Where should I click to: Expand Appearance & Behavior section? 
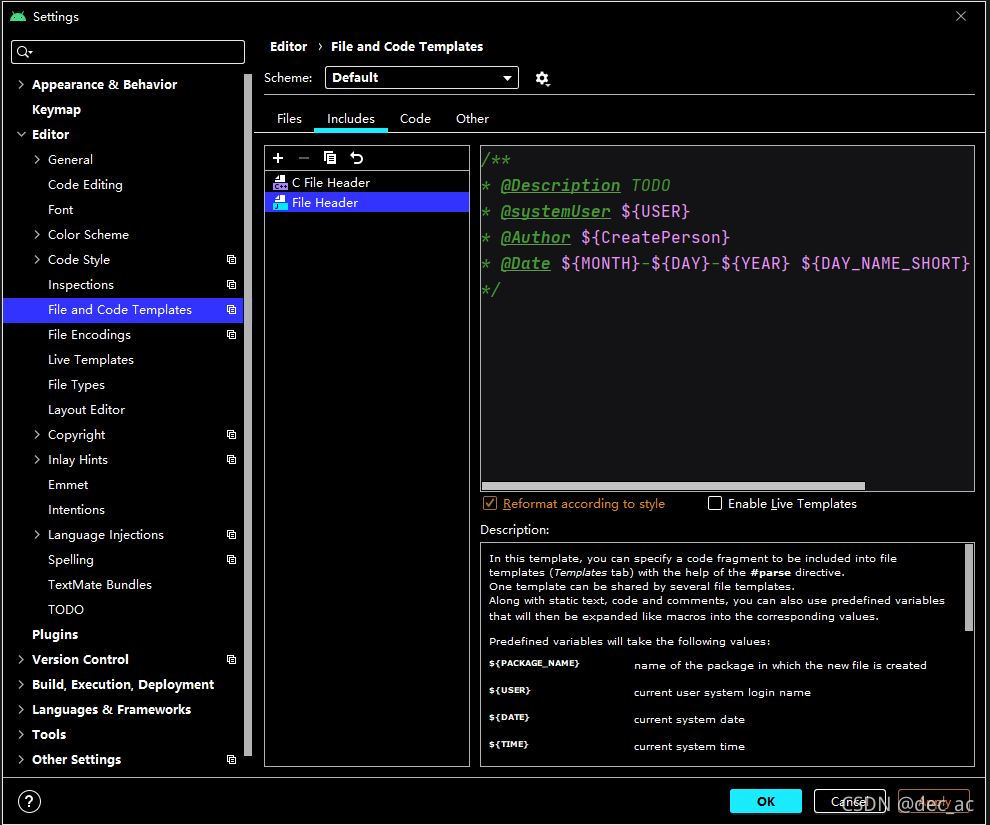[x=21, y=84]
